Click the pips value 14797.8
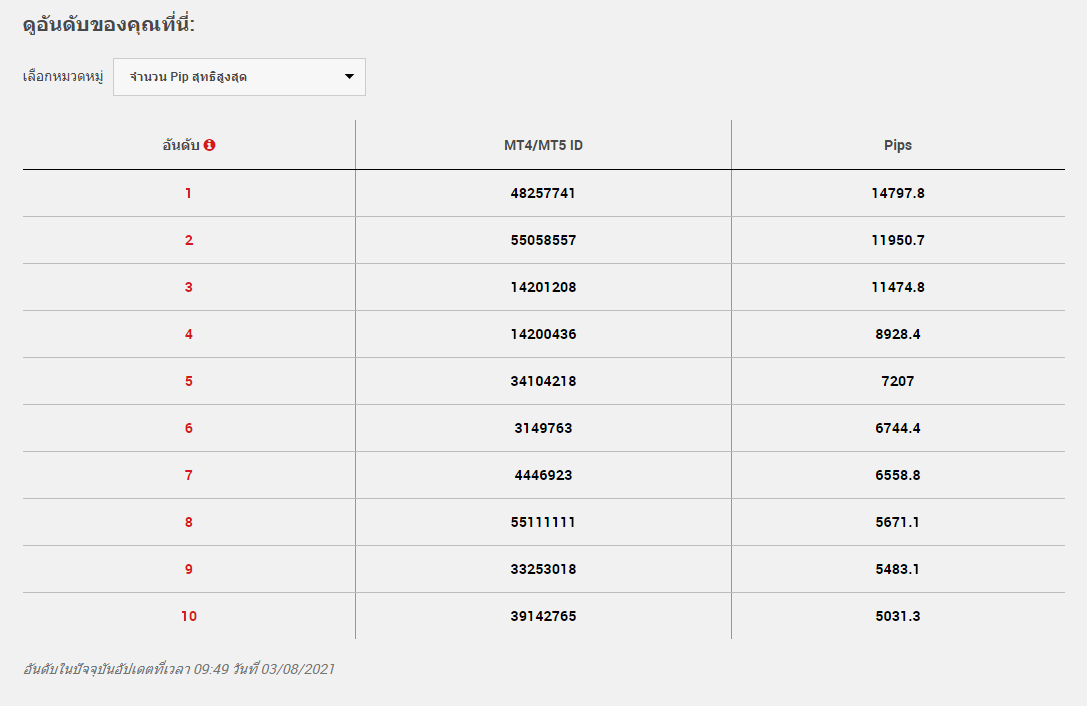This screenshot has height=706, width=1087. 898,193
